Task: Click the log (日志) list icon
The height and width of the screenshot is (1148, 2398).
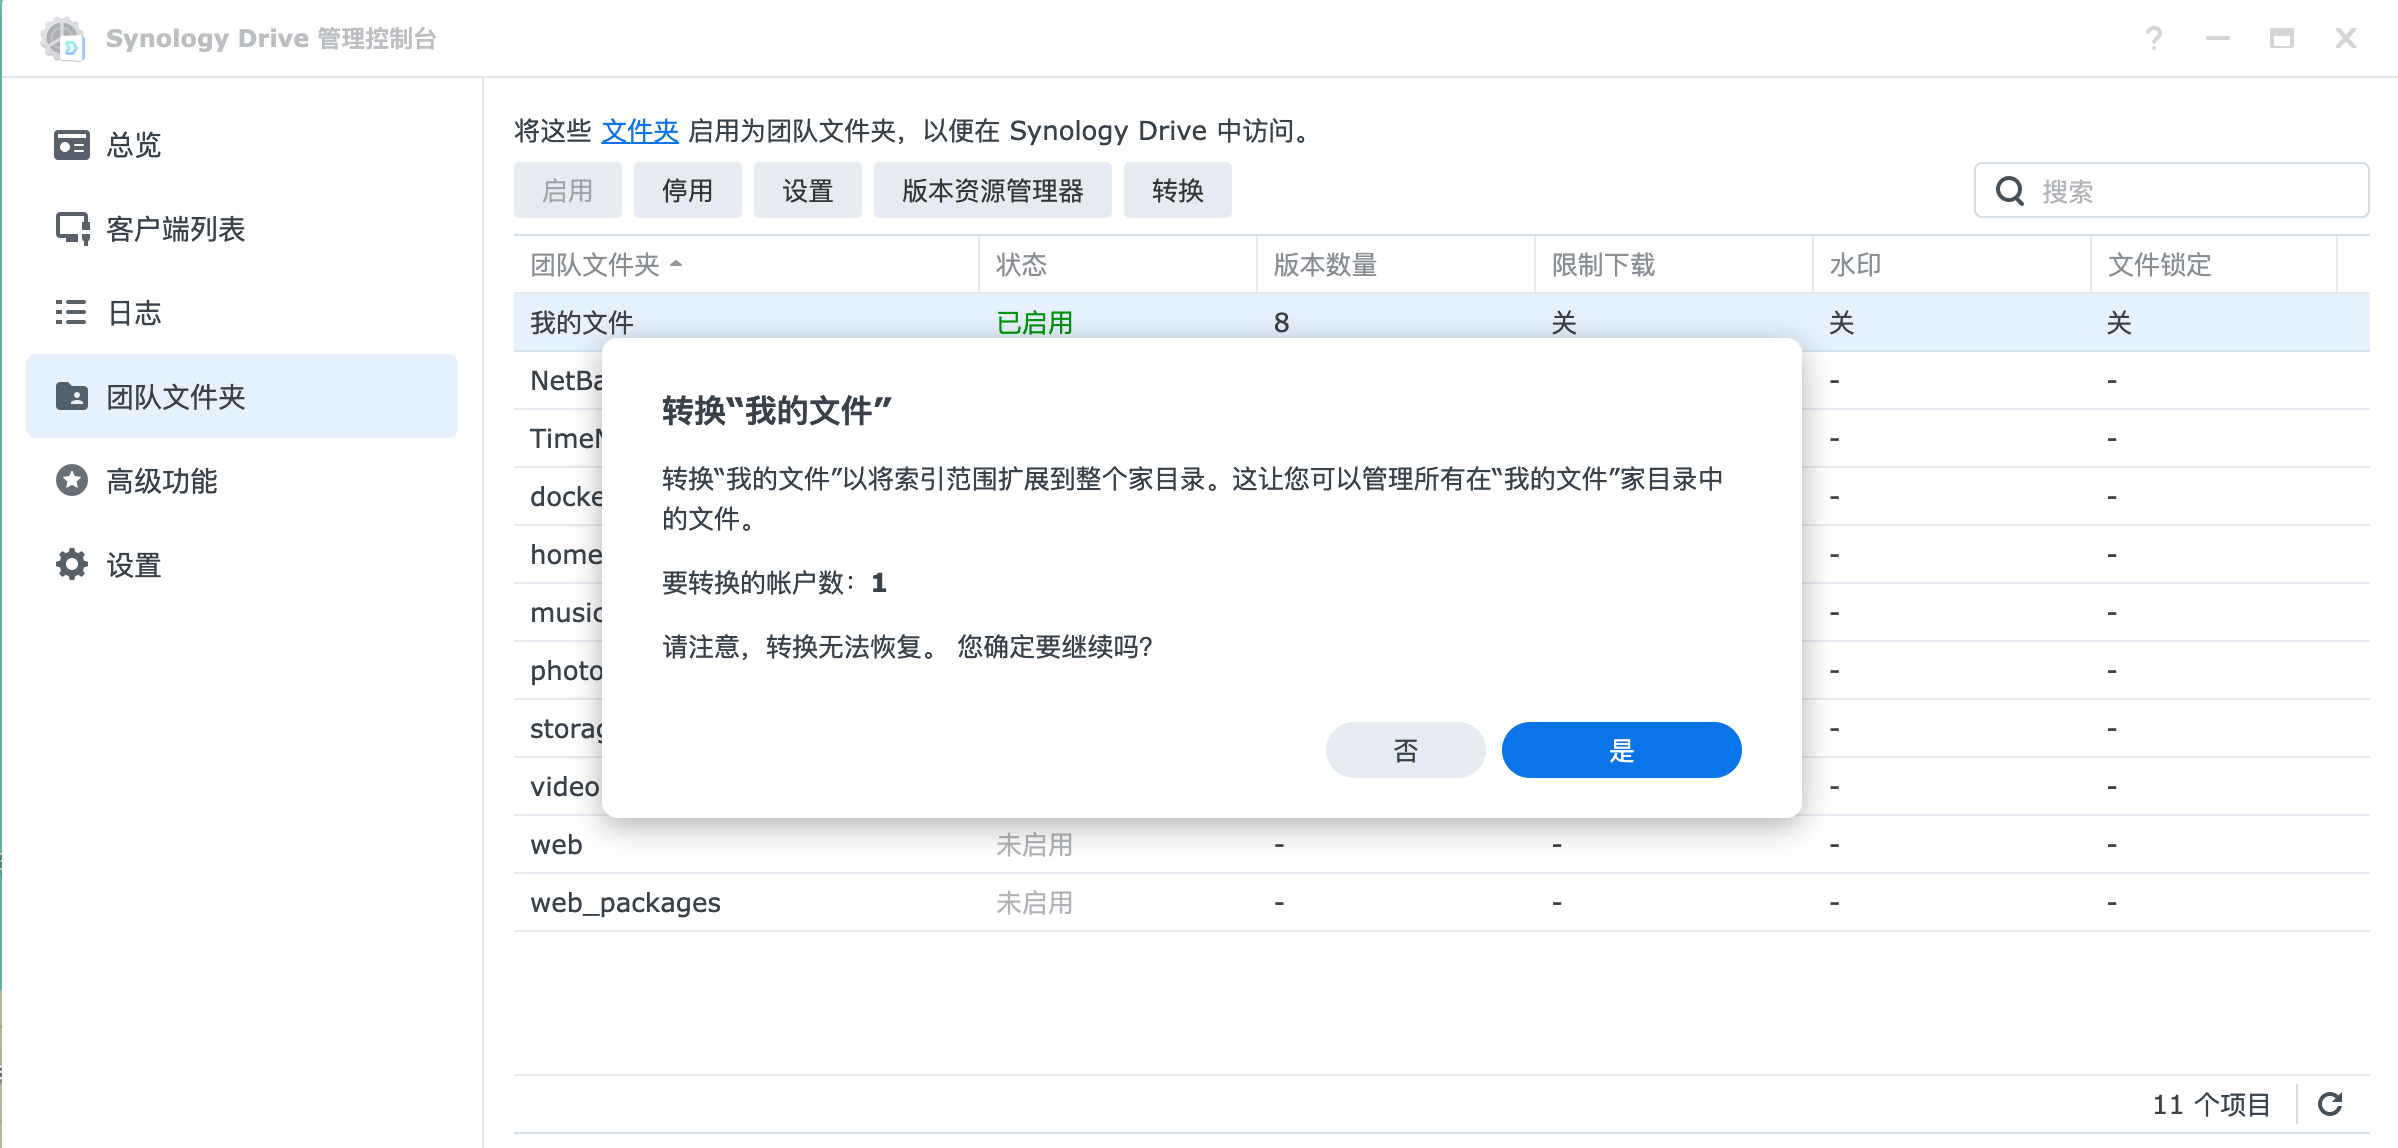Action: [71, 313]
